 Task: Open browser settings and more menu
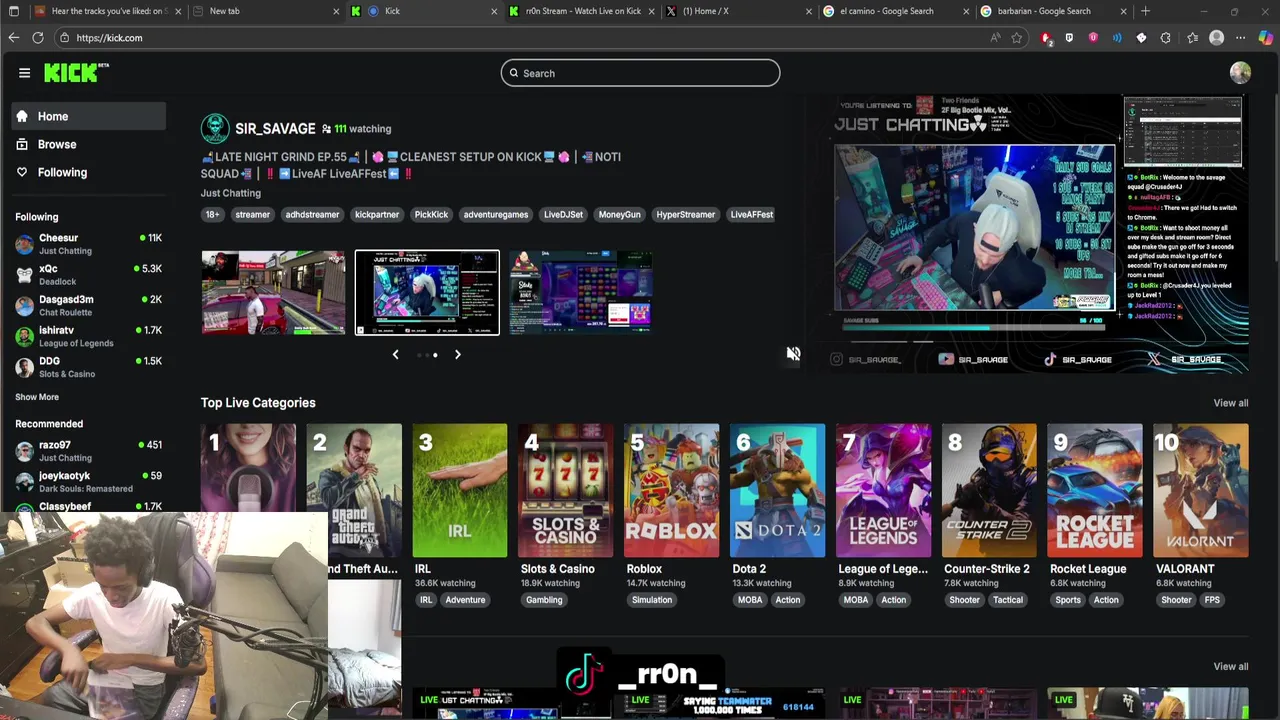click(1241, 38)
